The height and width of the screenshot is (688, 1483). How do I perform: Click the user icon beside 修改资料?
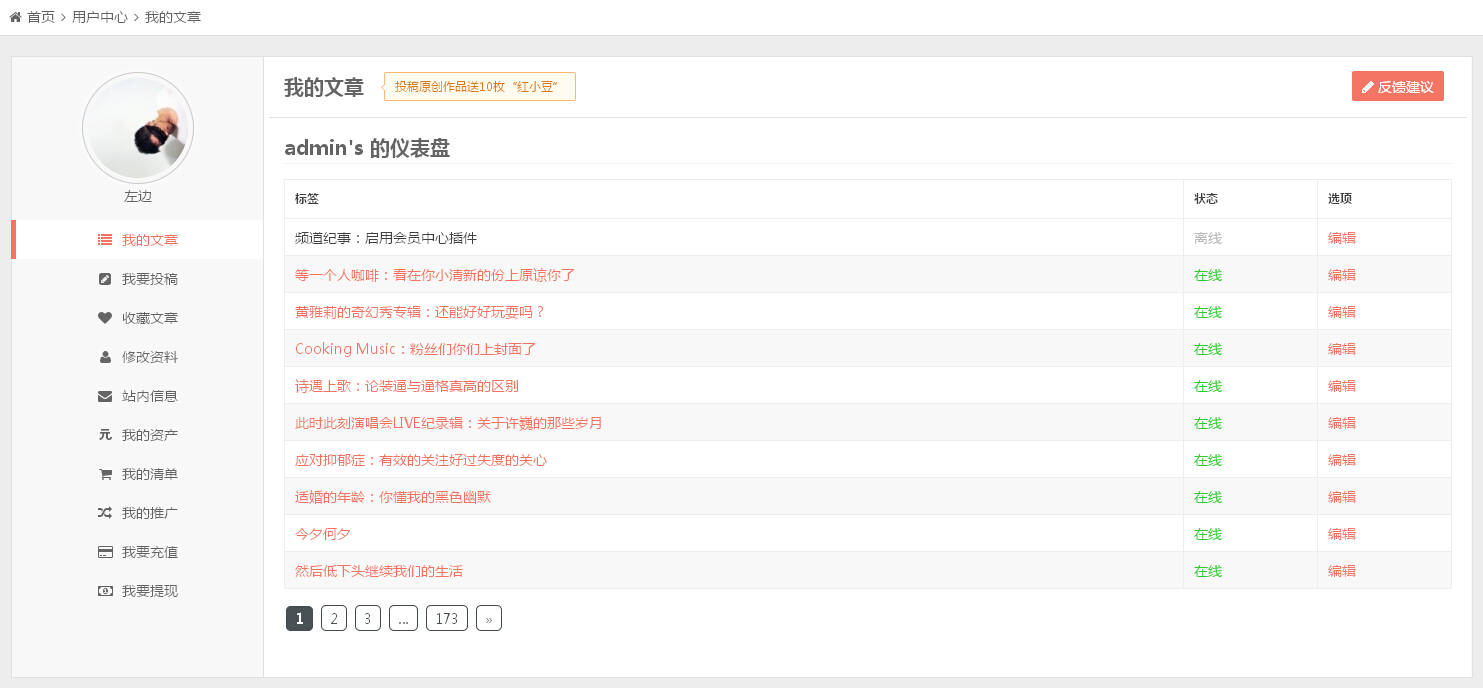tap(105, 357)
